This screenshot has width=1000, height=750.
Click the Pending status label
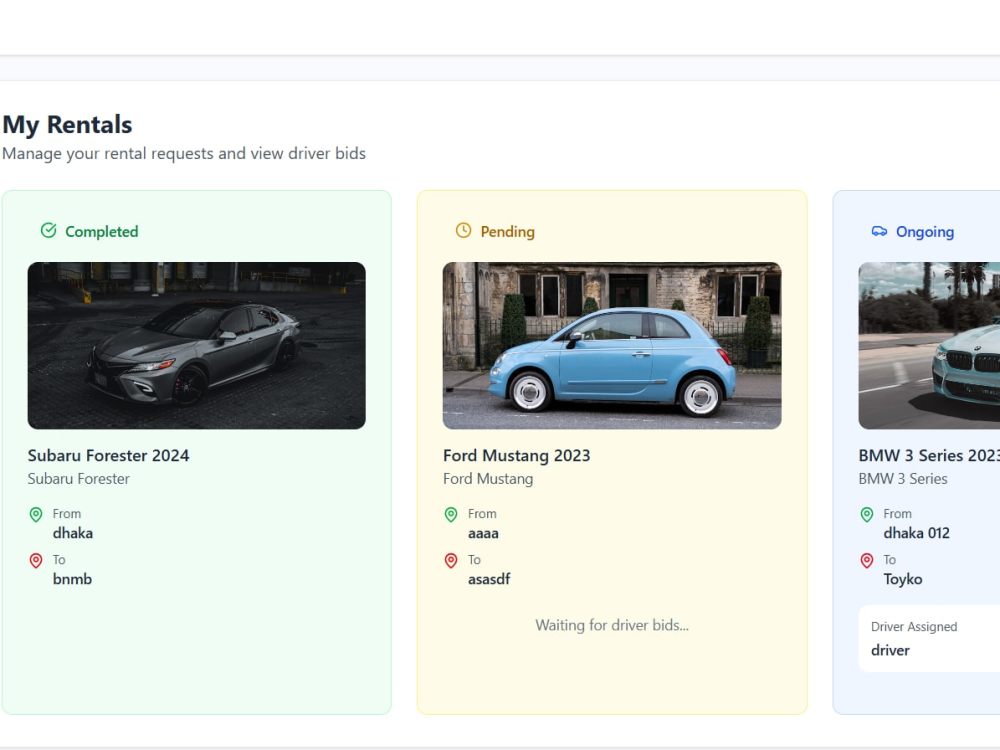point(508,232)
